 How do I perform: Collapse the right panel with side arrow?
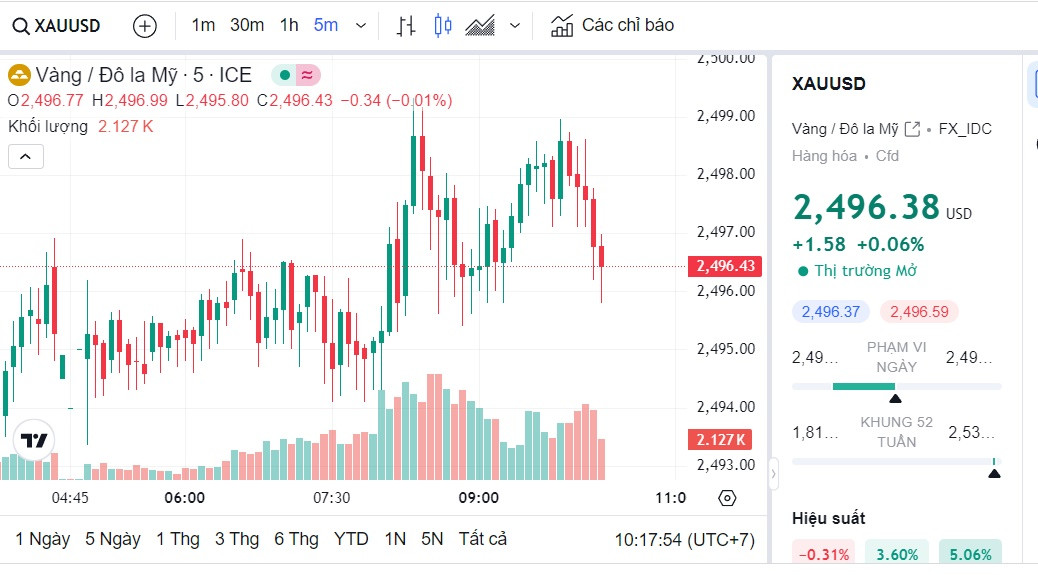coord(773,474)
